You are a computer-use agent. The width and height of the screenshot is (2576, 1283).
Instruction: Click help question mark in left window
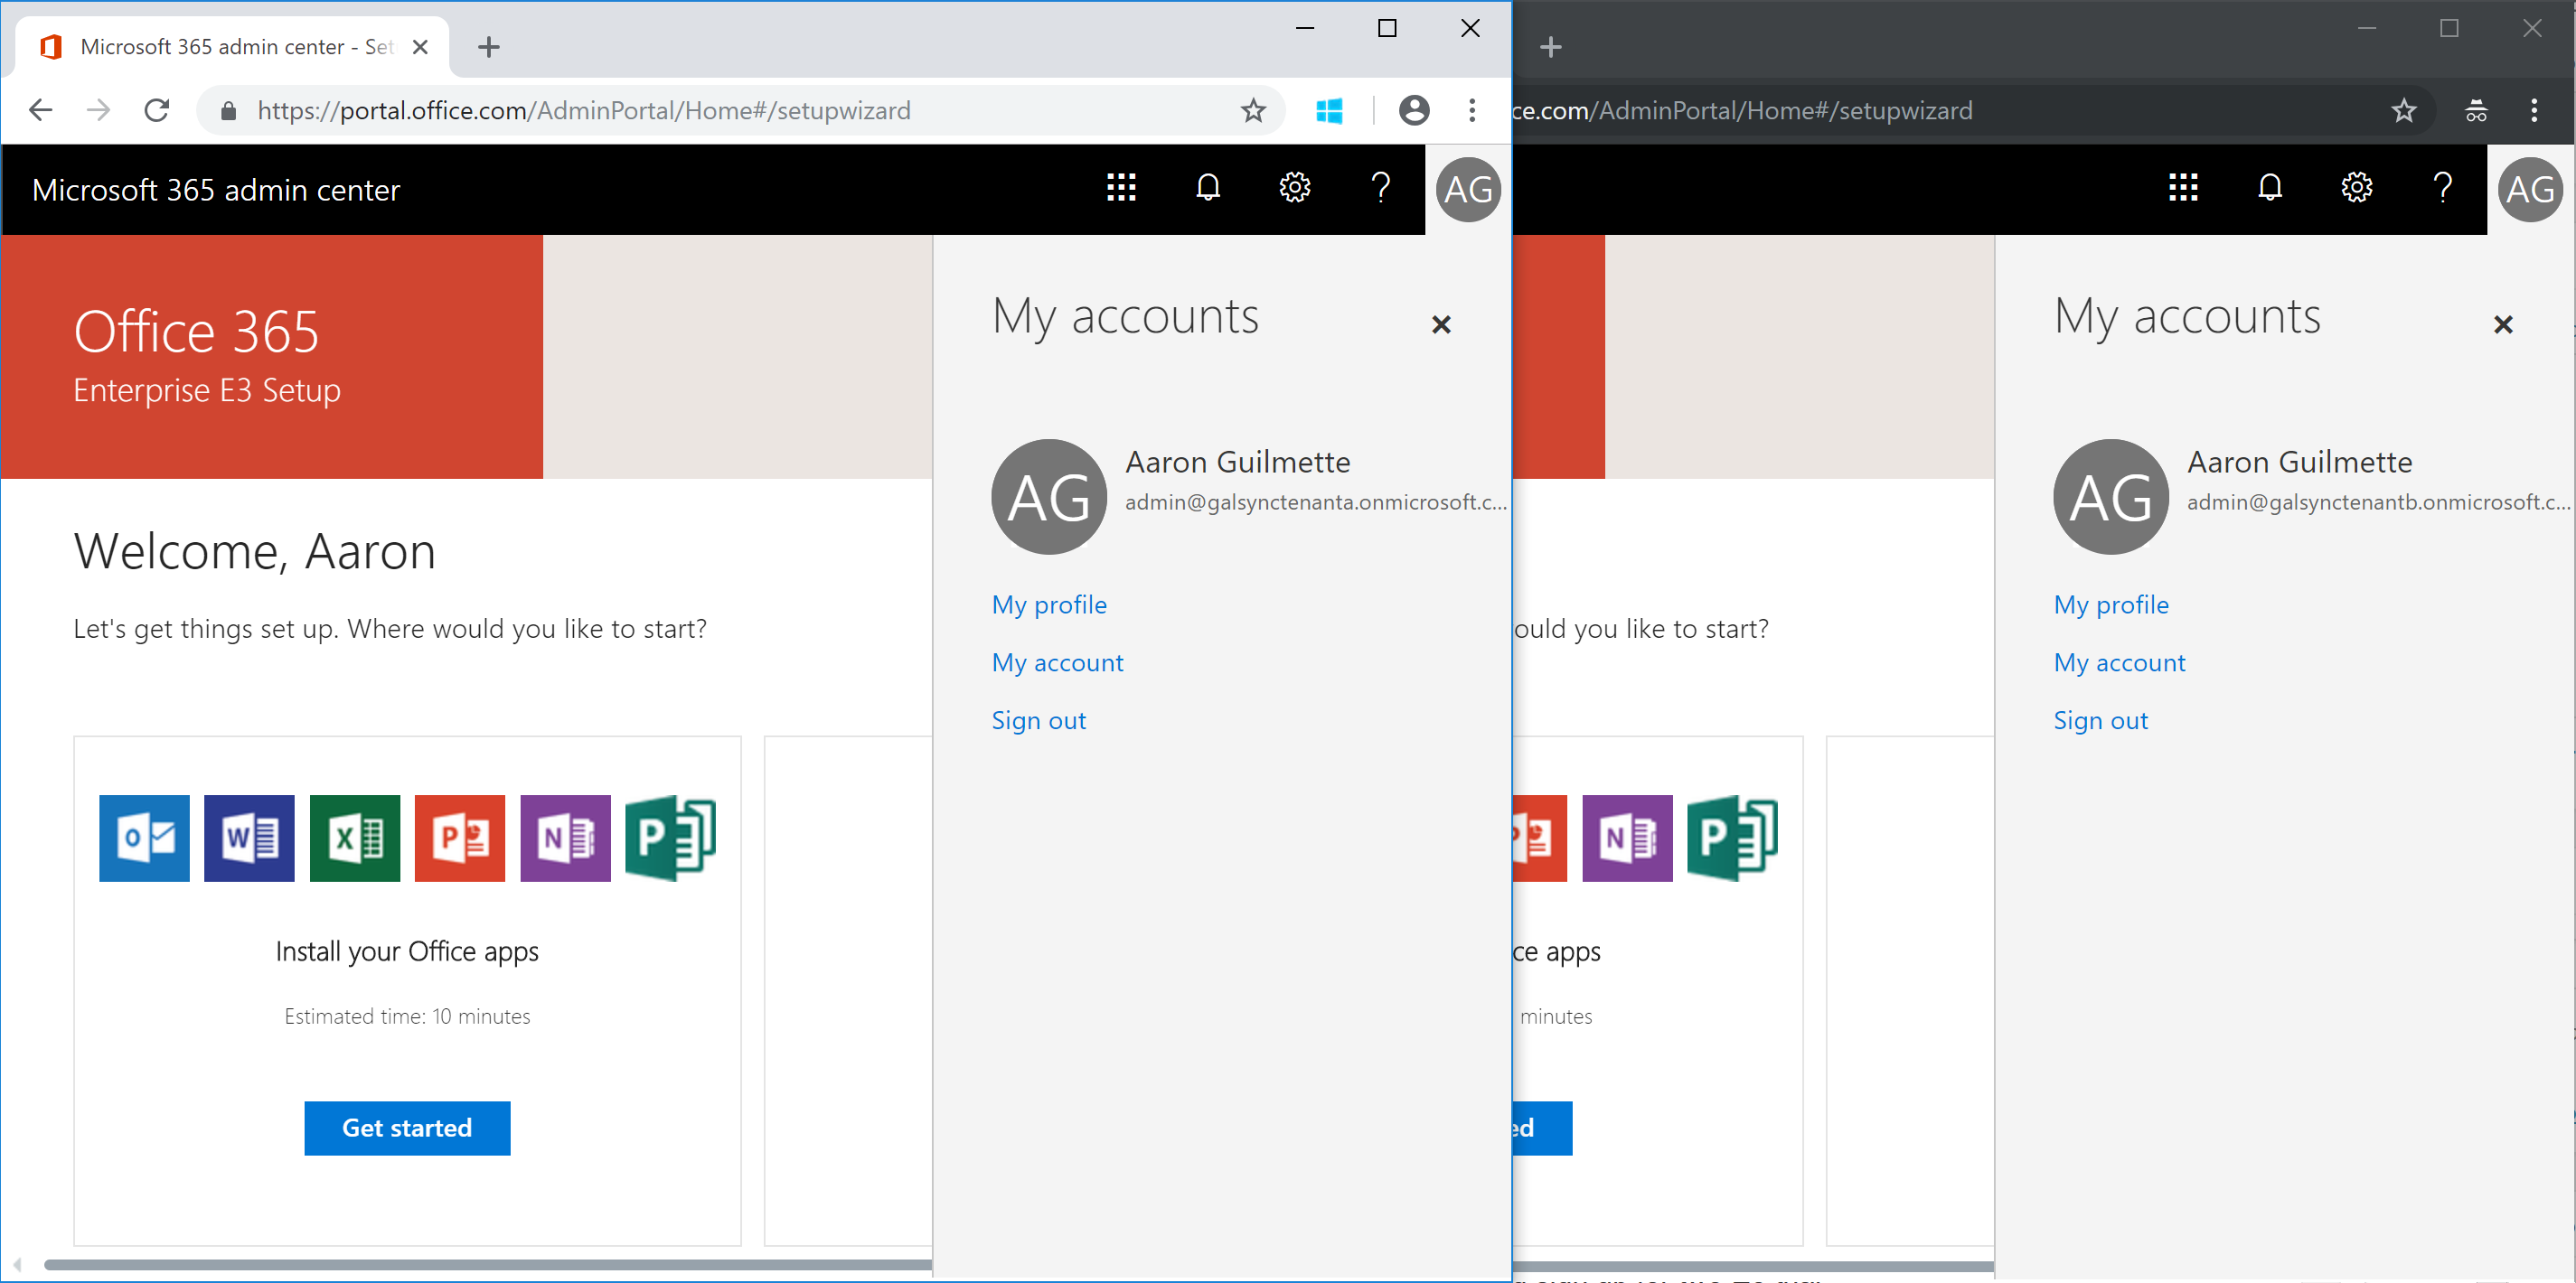pyautogui.click(x=1381, y=188)
